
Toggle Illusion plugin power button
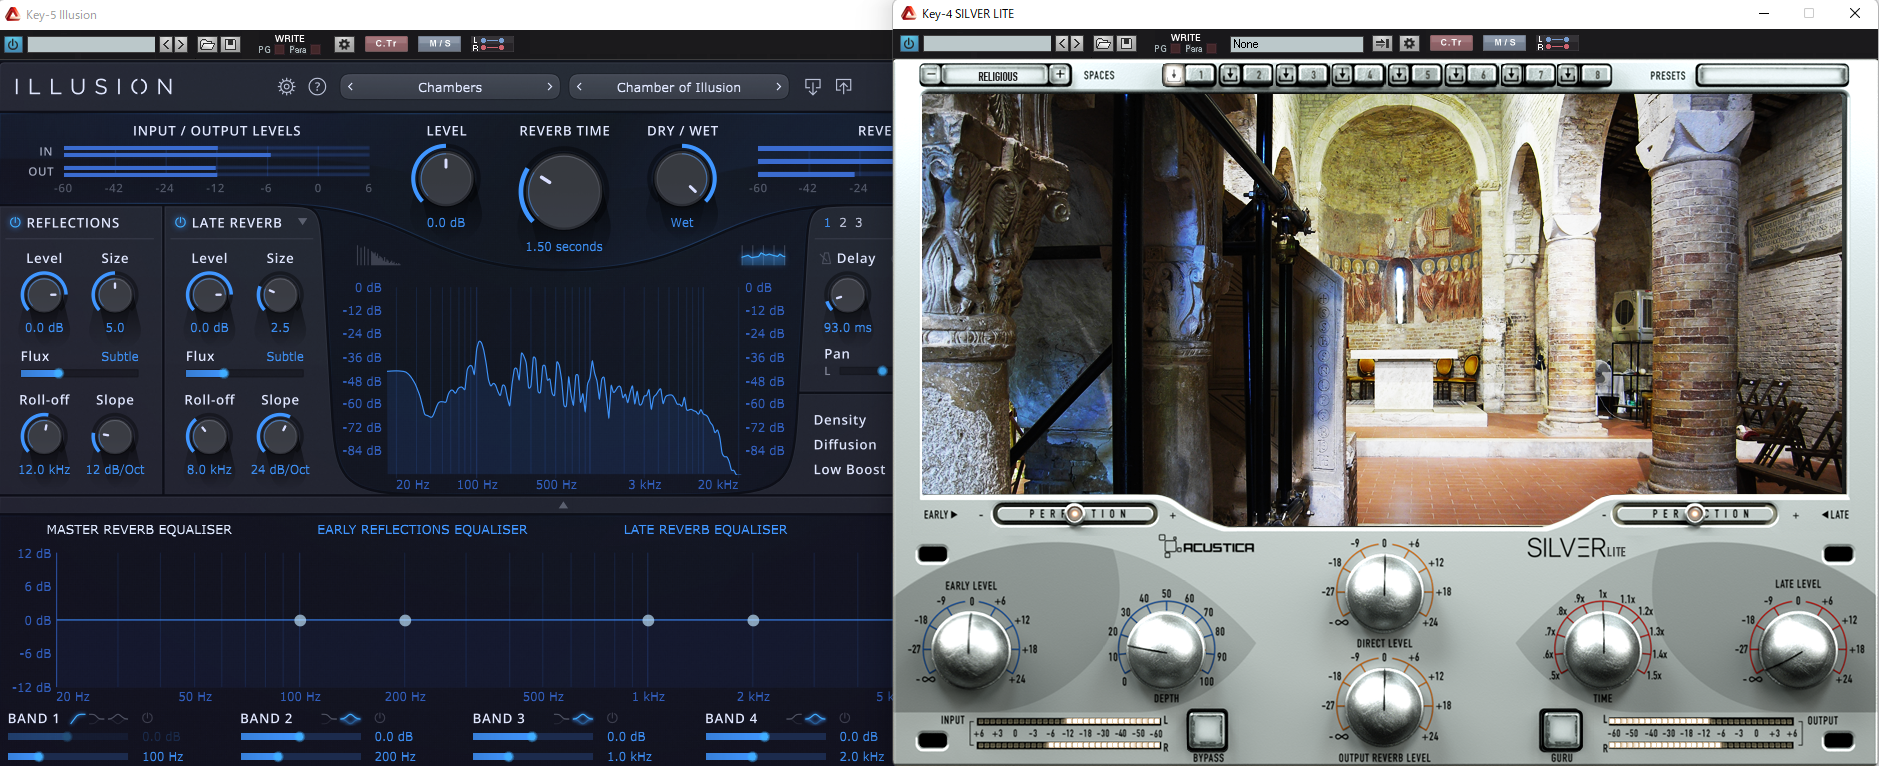pyautogui.click(x=13, y=44)
